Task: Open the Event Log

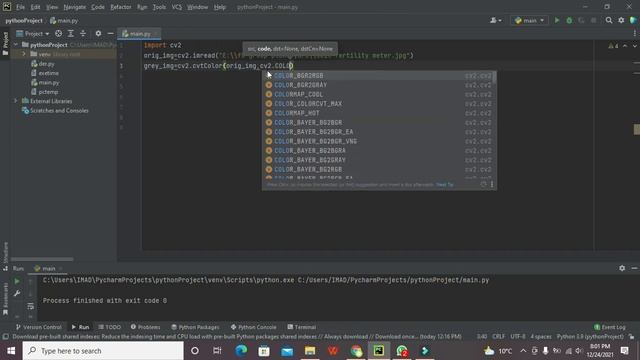Action: coord(610,327)
